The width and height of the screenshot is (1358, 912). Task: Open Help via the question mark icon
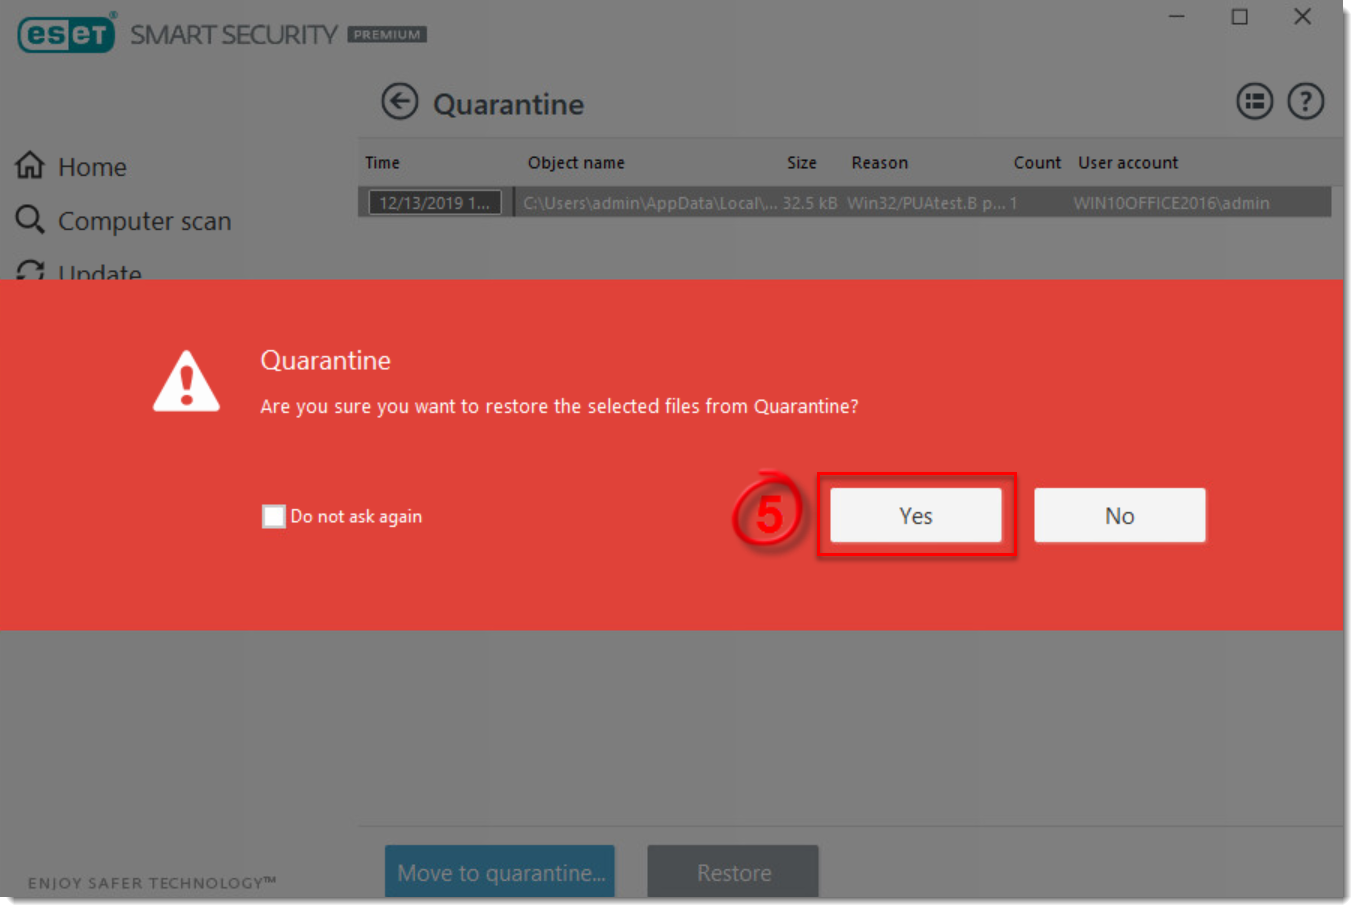coord(1306,101)
